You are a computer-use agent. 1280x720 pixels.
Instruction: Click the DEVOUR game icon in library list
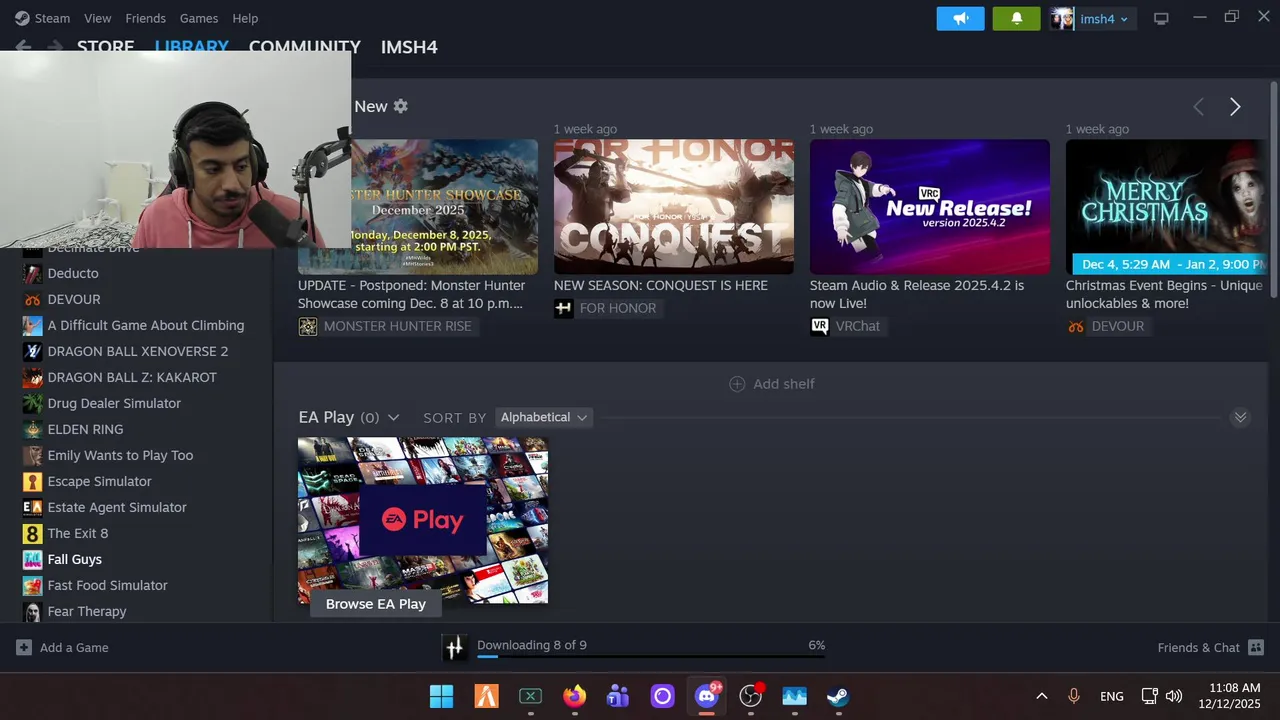33,299
